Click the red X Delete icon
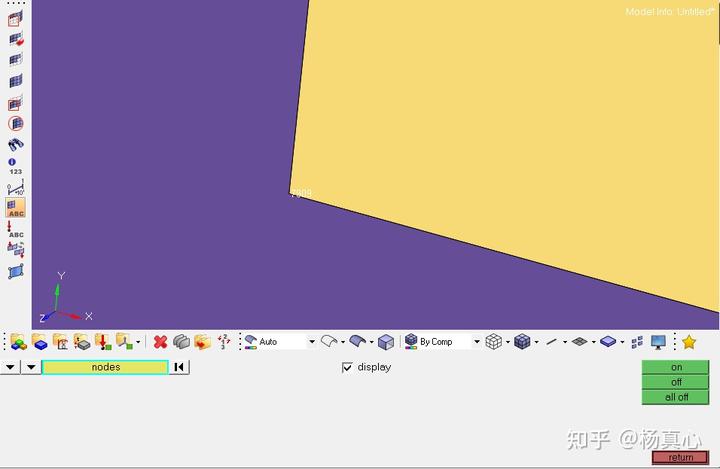Image resolution: width=720 pixels, height=469 pixels. [160, 342]
